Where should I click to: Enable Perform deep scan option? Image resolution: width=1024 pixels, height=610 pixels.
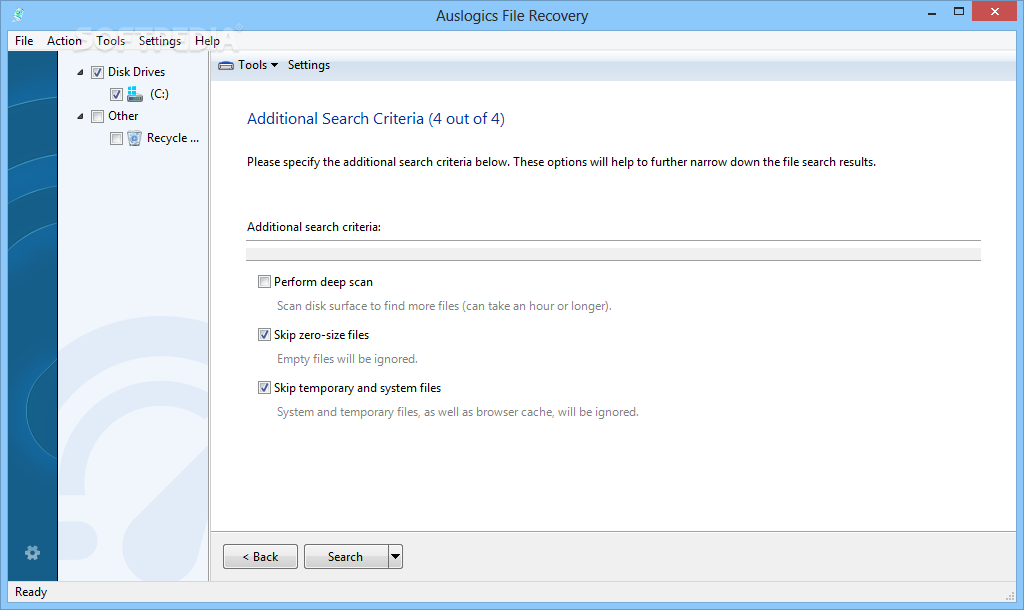tap(264, 281)
